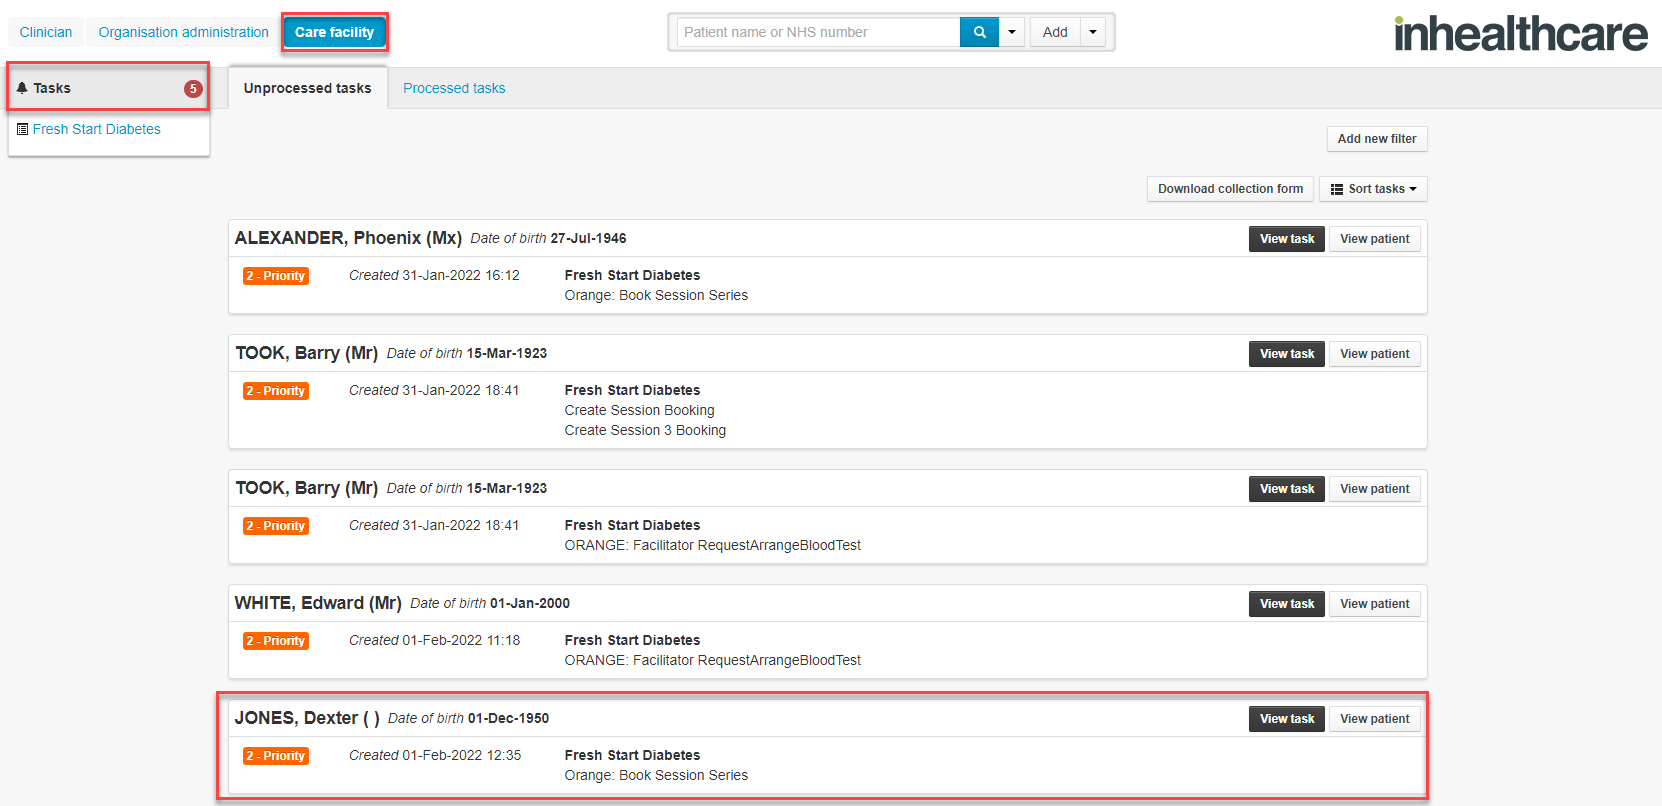The width and height of the screenshot is (1662, 806).
Task: Click priority badge for JONES, Dexter
Action: (276, 756)
